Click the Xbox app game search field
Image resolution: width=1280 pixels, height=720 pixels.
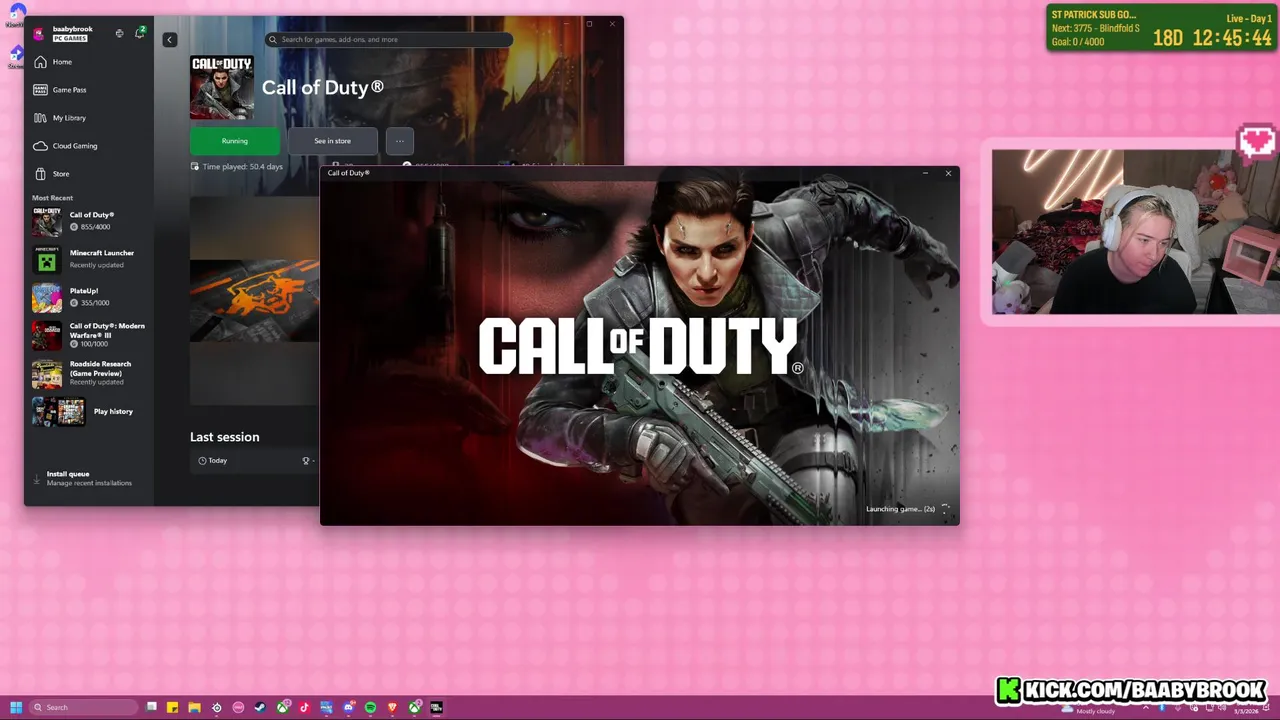(389, 40)
